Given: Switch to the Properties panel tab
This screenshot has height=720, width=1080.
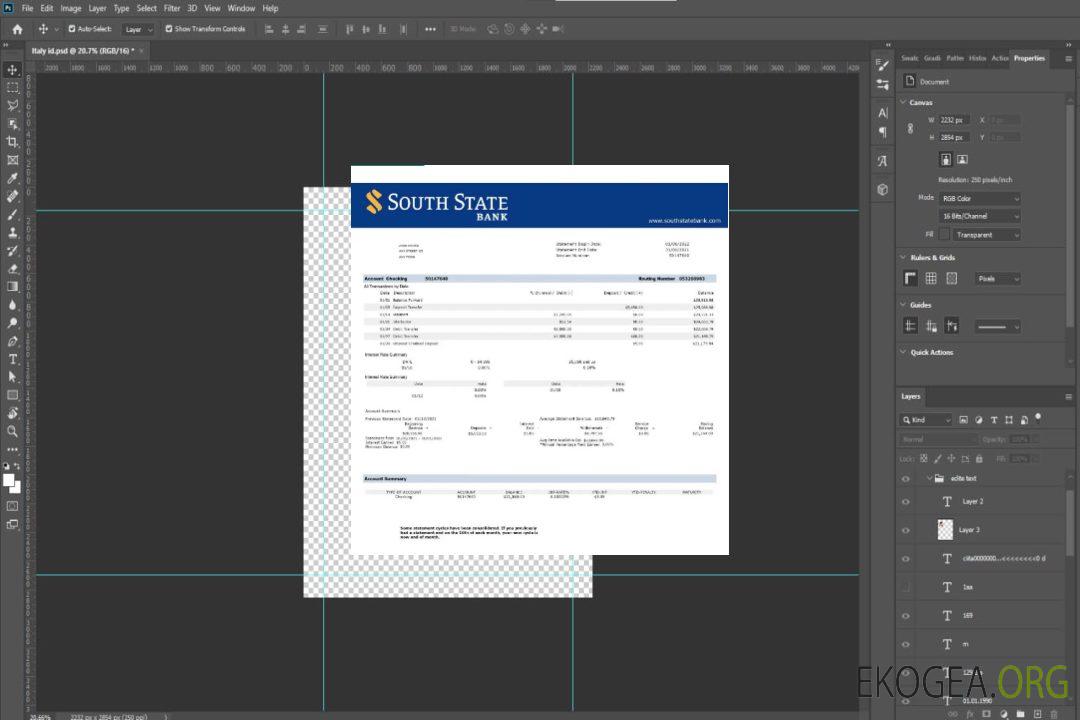Looking at the screenshot, I should click(x=1029, y=59).
